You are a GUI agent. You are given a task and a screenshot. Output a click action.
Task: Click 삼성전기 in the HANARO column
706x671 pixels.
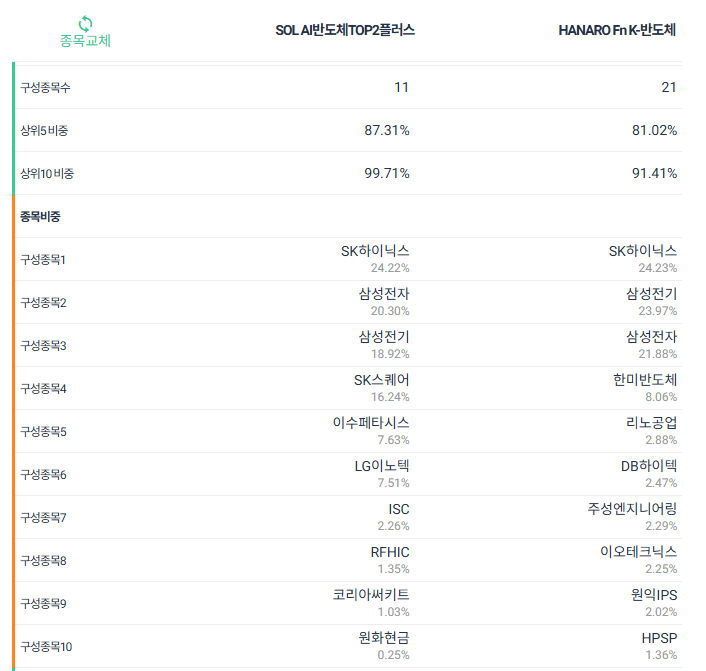pos(652,294)
